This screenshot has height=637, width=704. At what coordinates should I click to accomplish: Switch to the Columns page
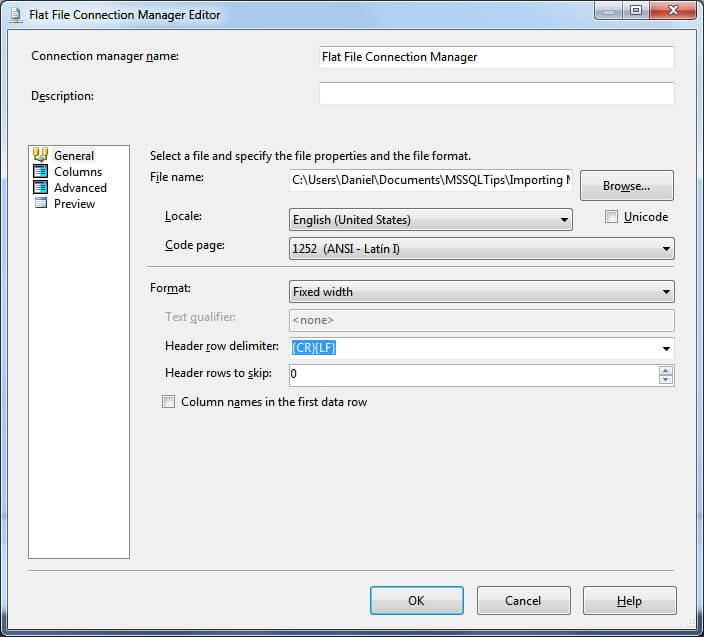(x=78, y=171)
